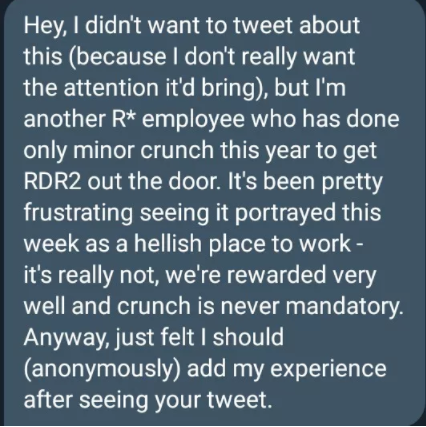
Task: Click the word "Anyway," in the message
Action: pyautogui.click(x=65, y=338)
